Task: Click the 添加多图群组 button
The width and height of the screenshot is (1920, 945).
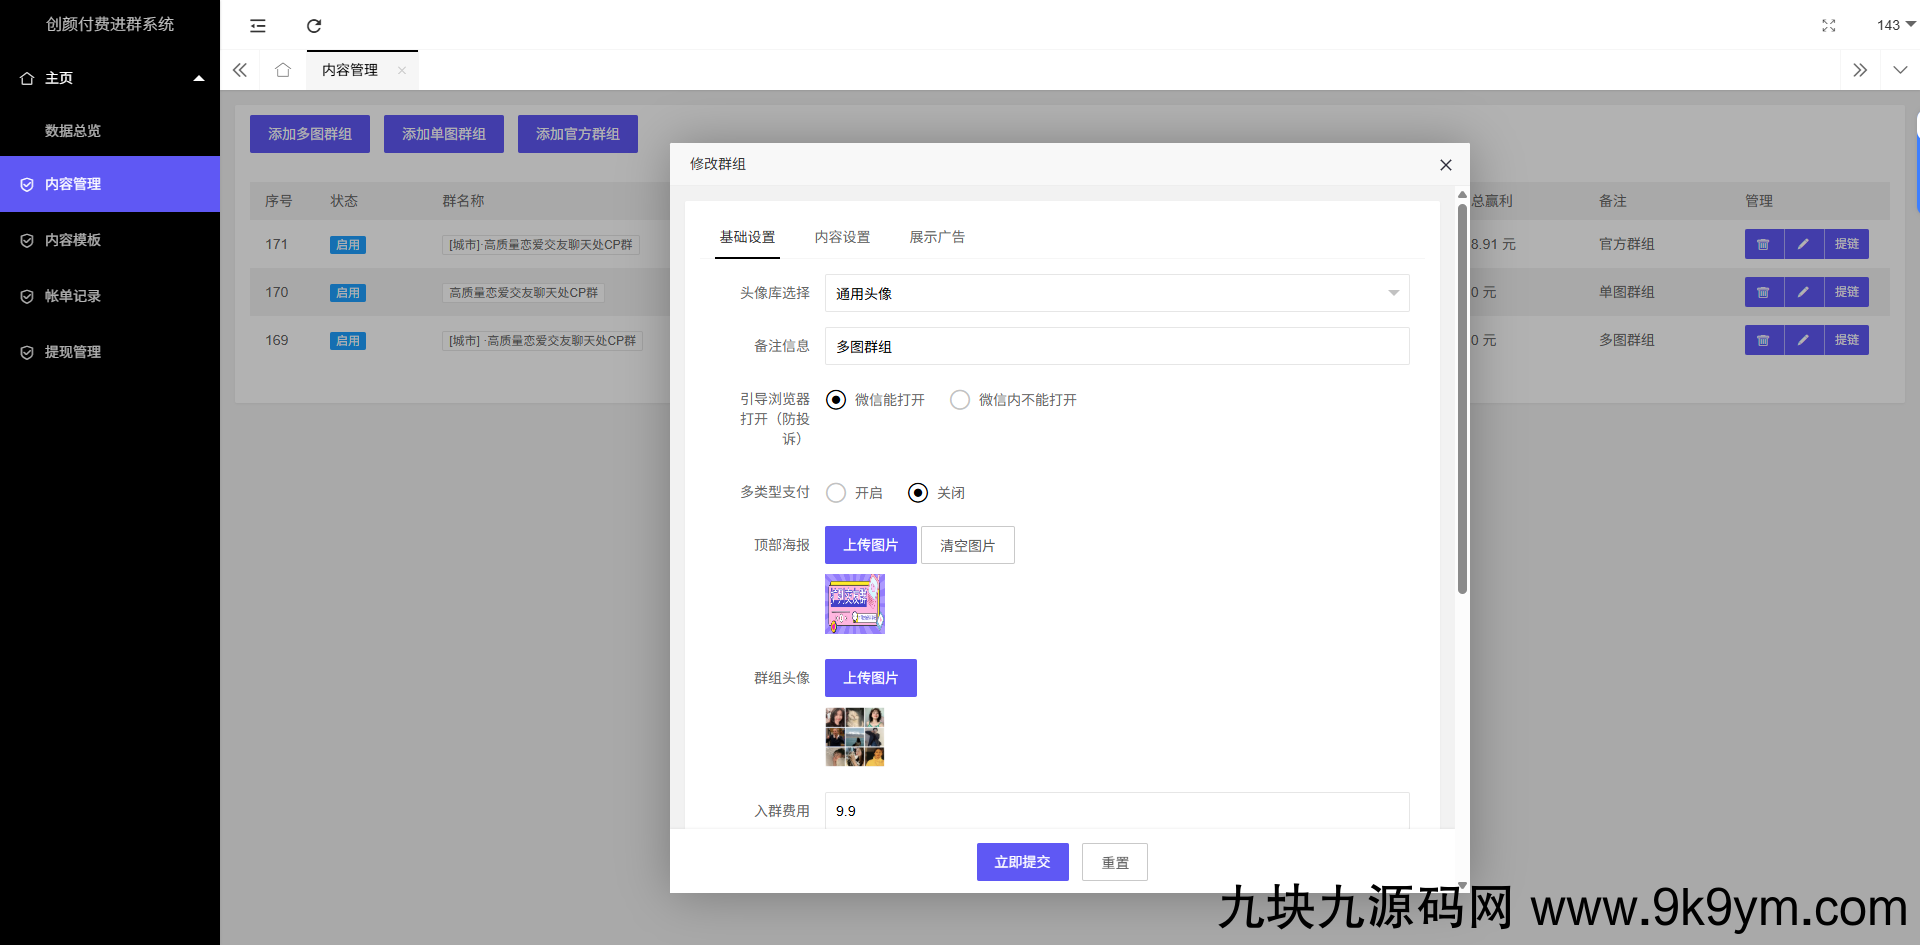Action: (309, 133)
